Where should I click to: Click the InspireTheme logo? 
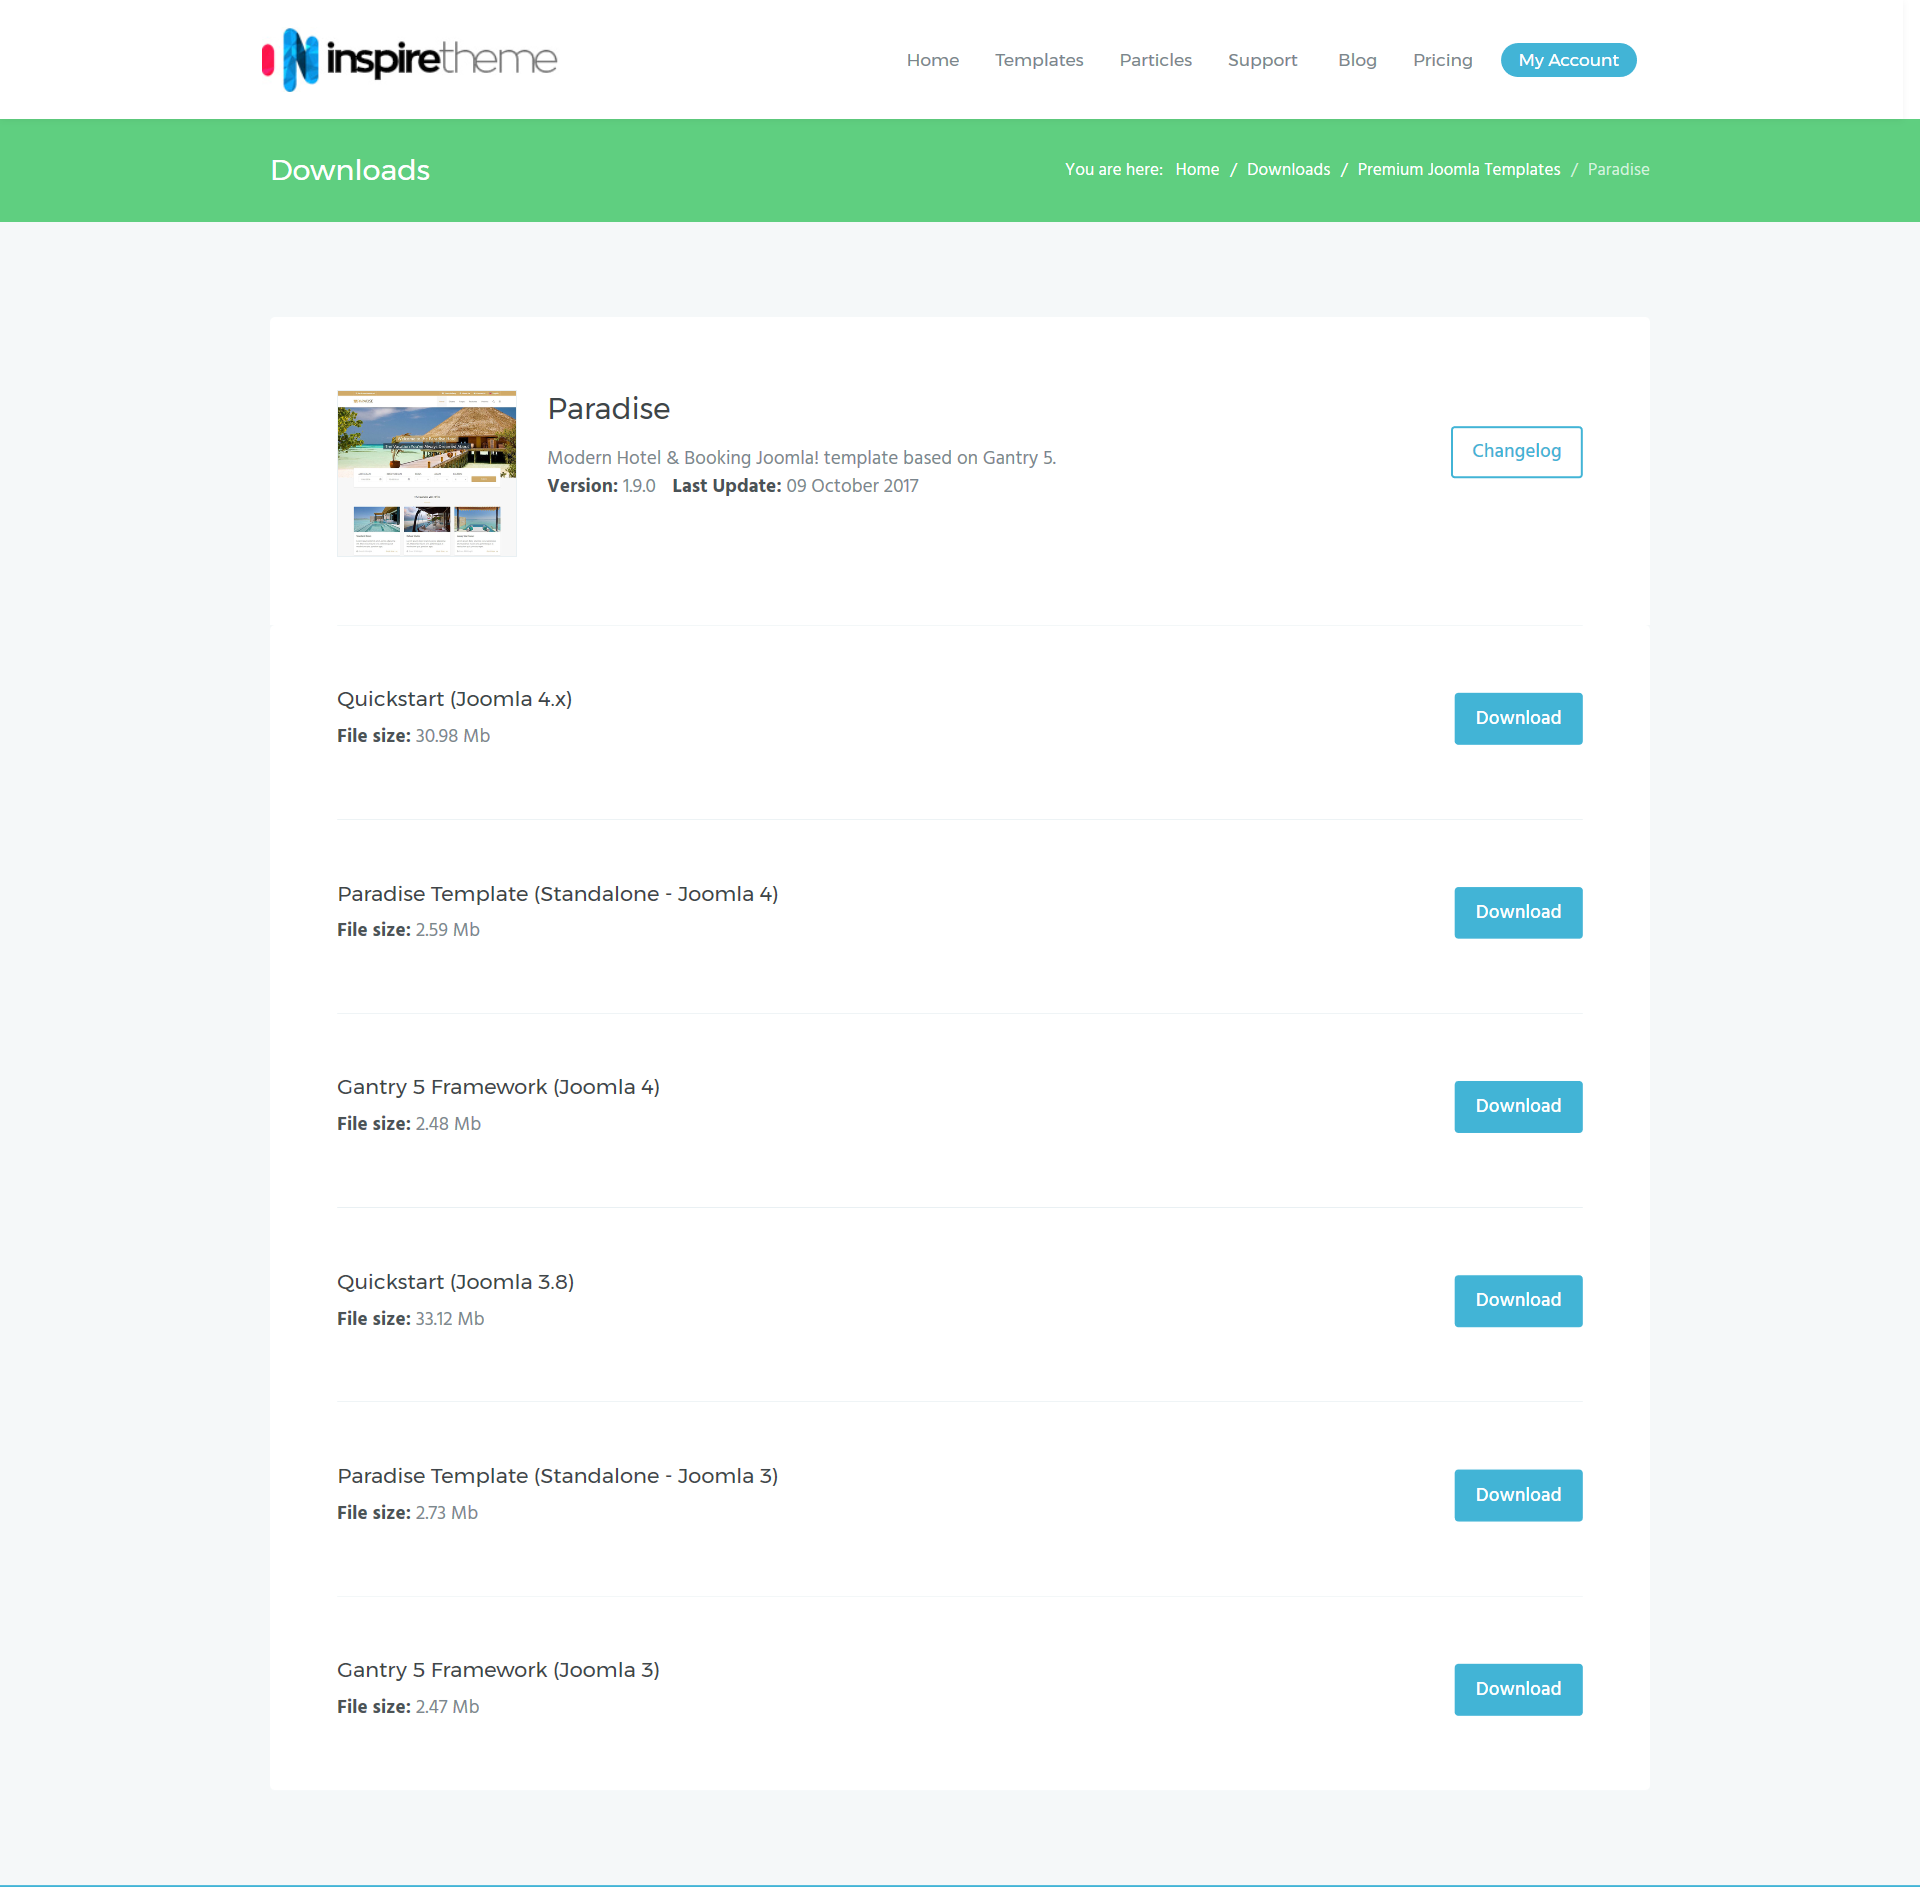point(410,60)
